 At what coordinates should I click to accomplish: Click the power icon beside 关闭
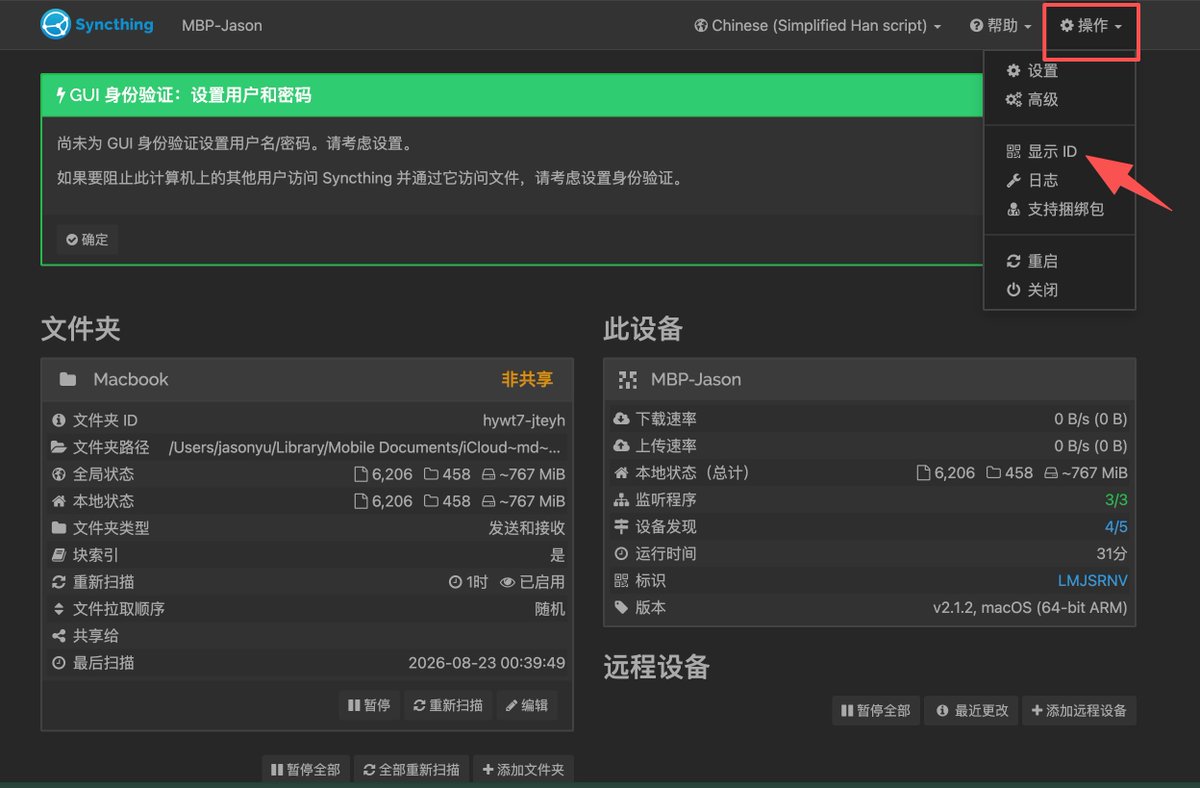[x=1013, y=290]
